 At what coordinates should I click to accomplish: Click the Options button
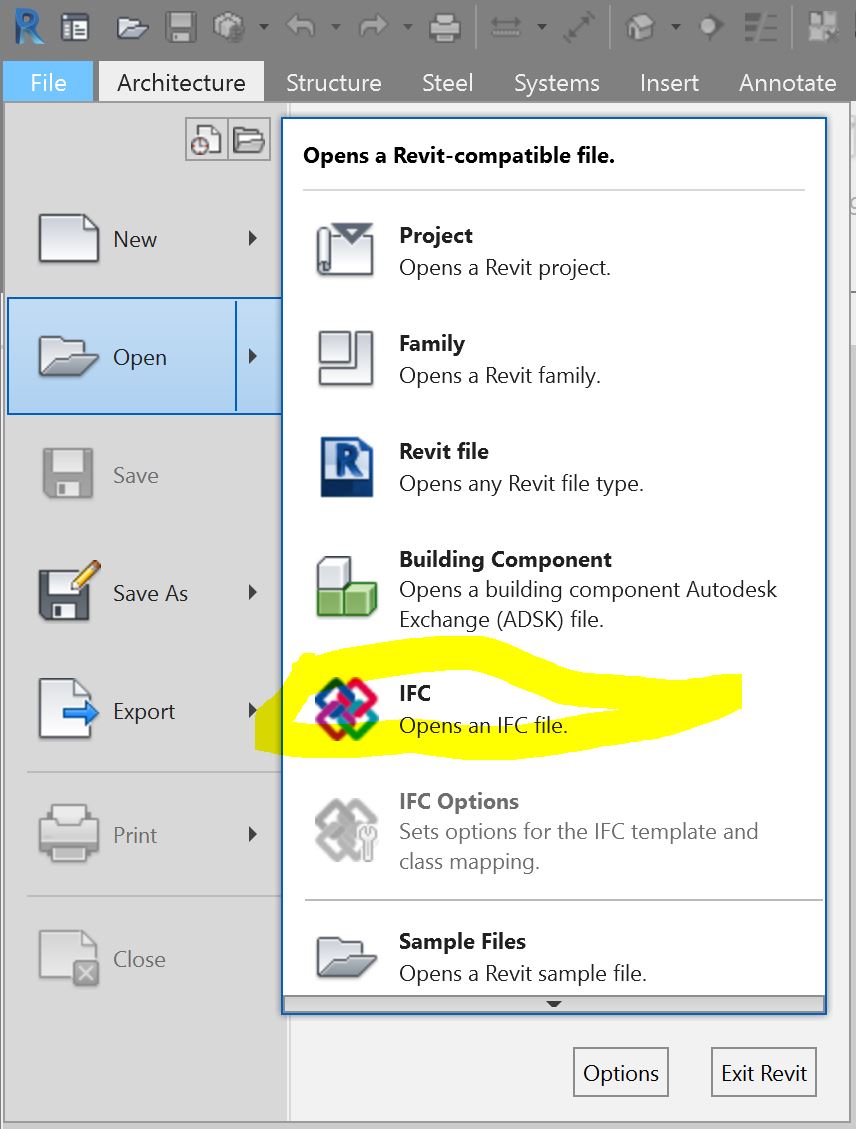620,1072
